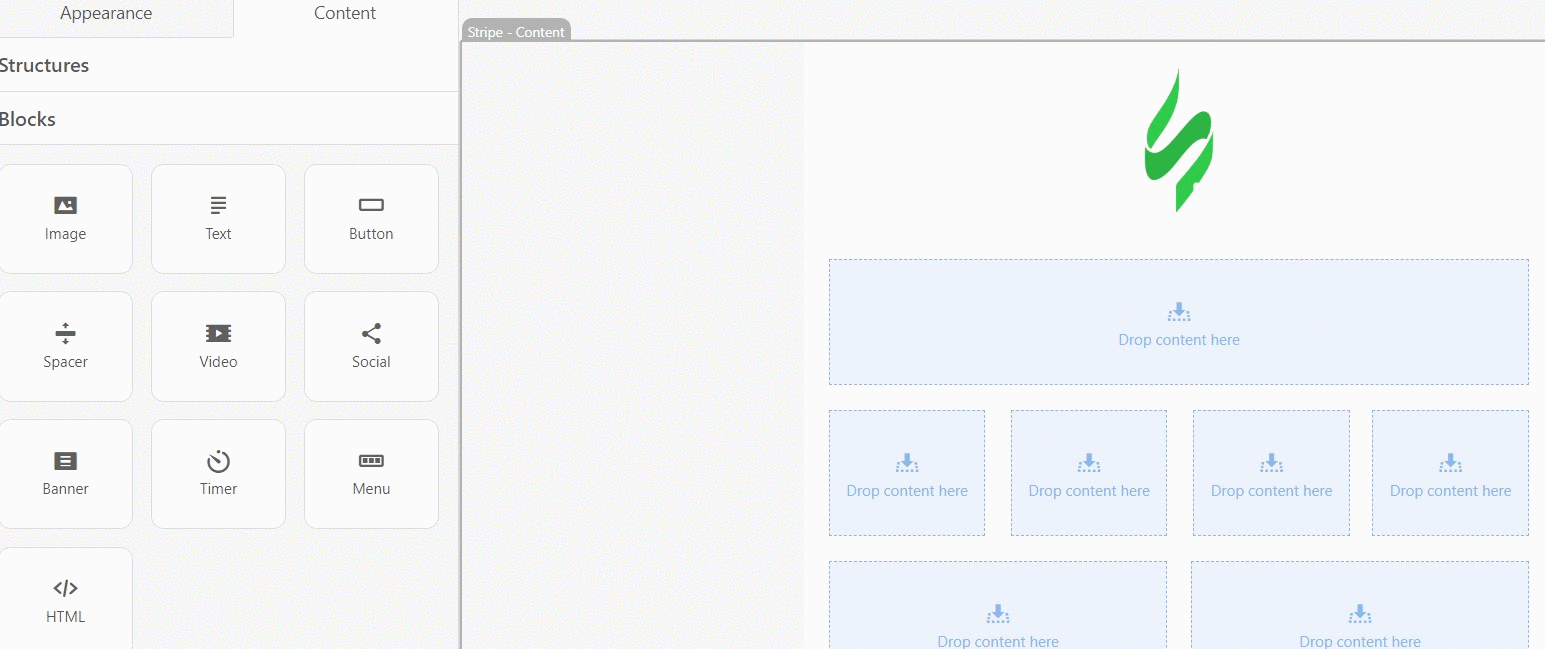Select the Spacer block icon
This screenshot has height=649, width=1545.
tap(65, 333)
